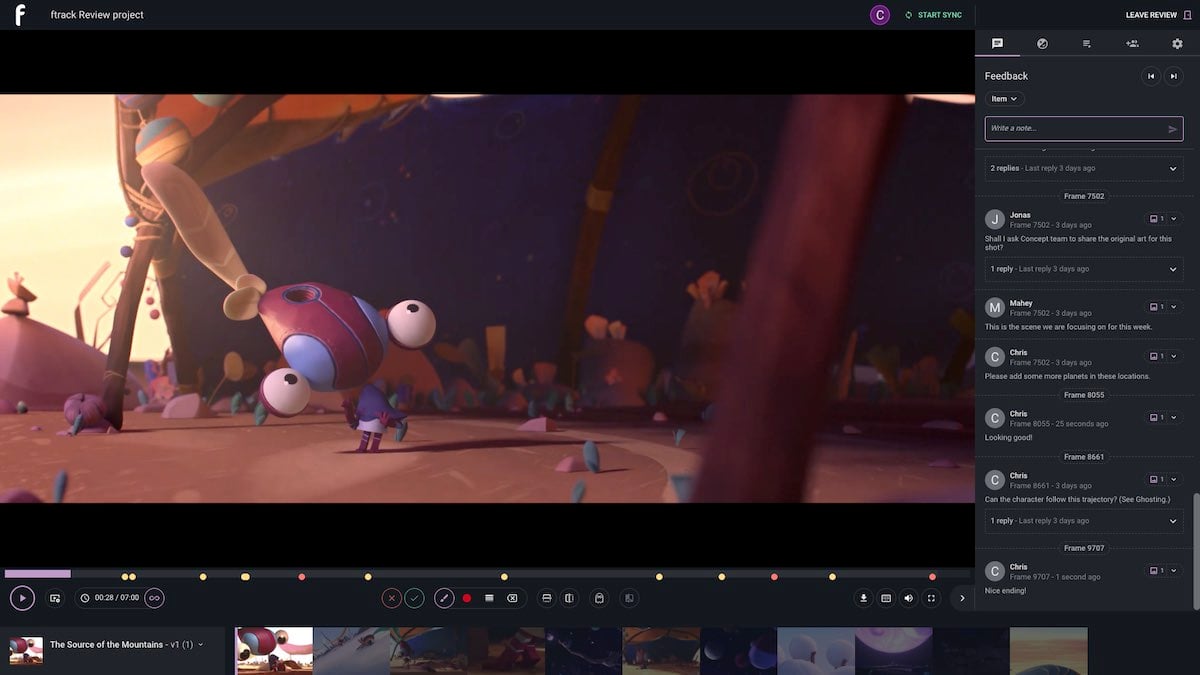Jump to previous feedback note
1200x675 pixels.
pyautogui.click(x=1151, y=76)
